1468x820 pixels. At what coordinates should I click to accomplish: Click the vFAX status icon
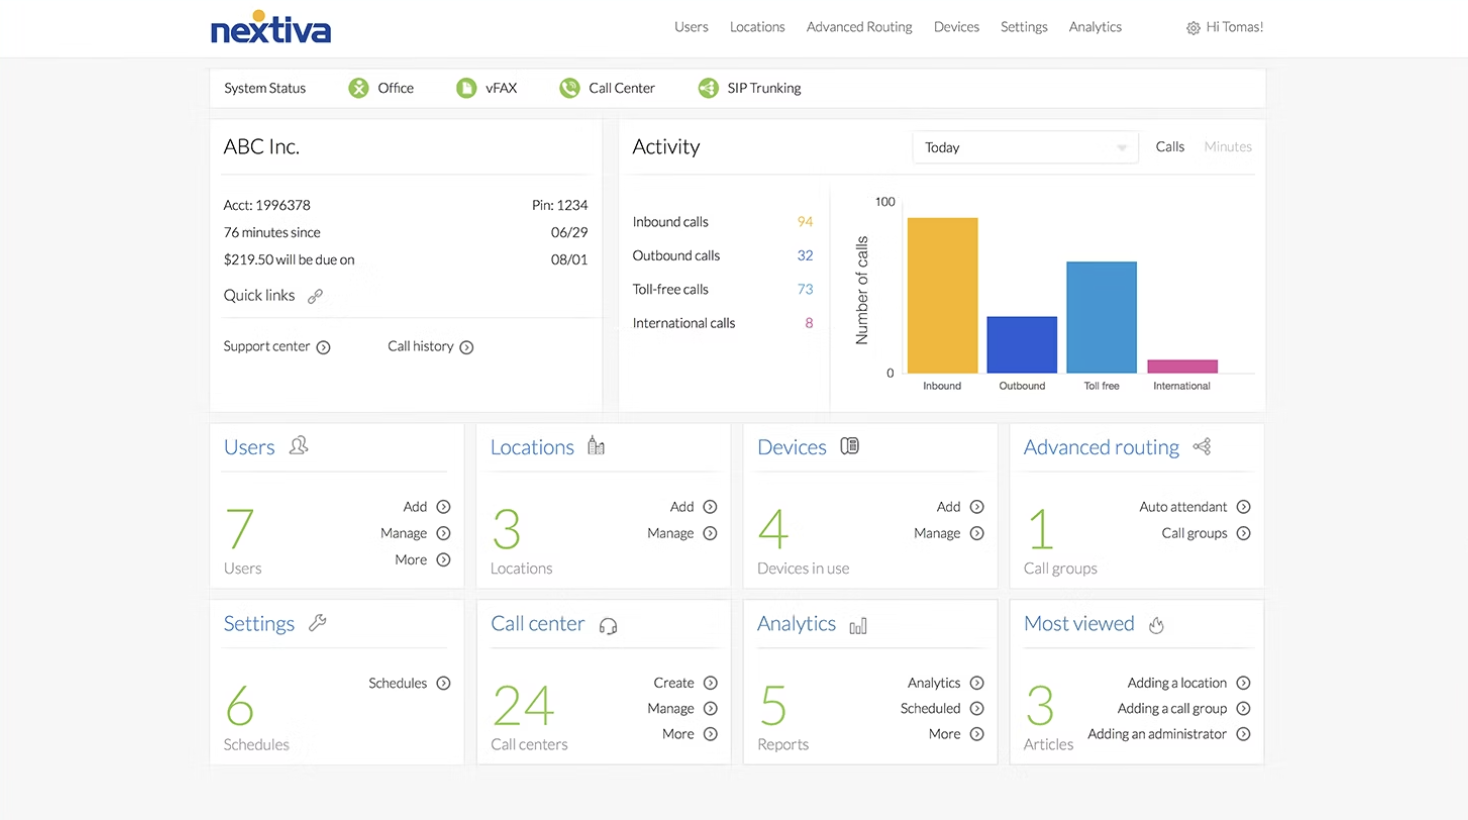466,88
